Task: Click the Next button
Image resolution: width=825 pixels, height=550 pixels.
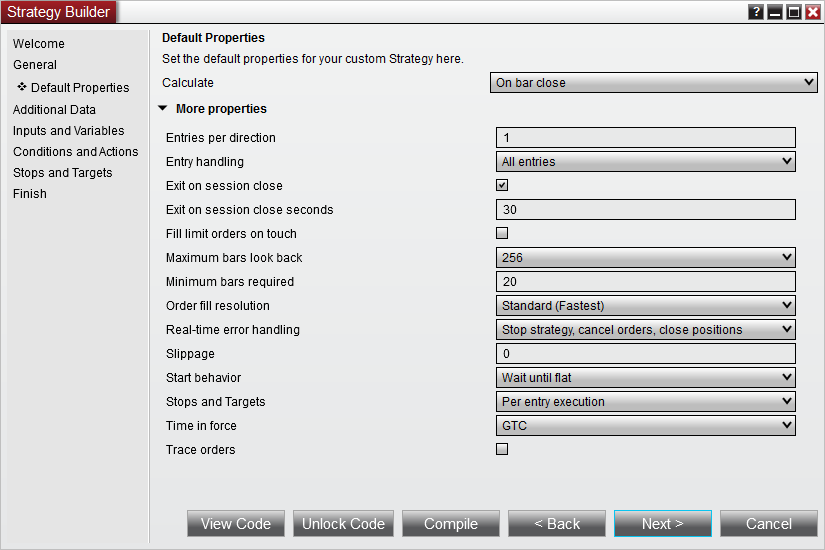Action: pyautogui.click(x=663, y=524)
